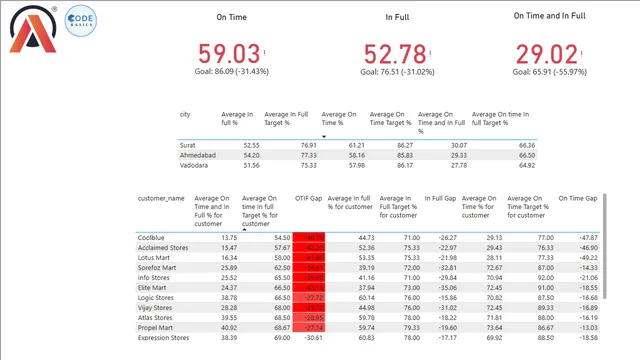The image size is (640, 360).
Task: Select the Surat city row
Action: click(357, 145)
